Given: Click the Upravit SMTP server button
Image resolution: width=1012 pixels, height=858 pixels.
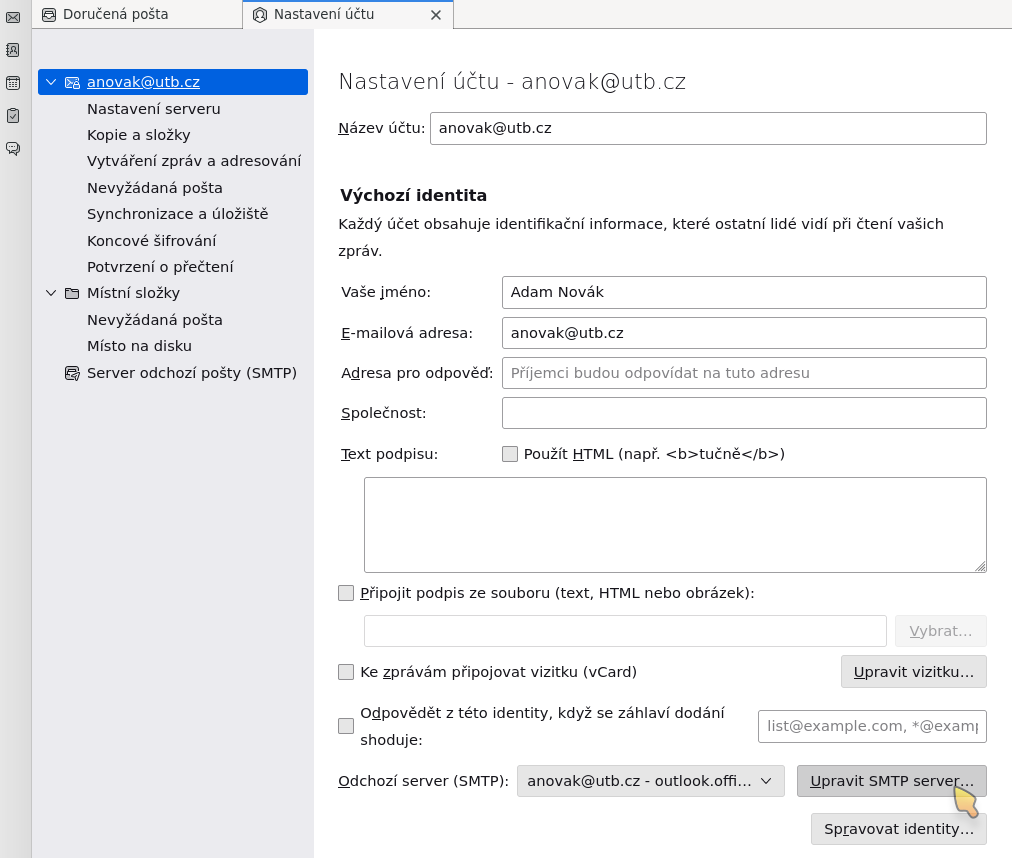Looking at the screenshot, I should click(891, 781).
